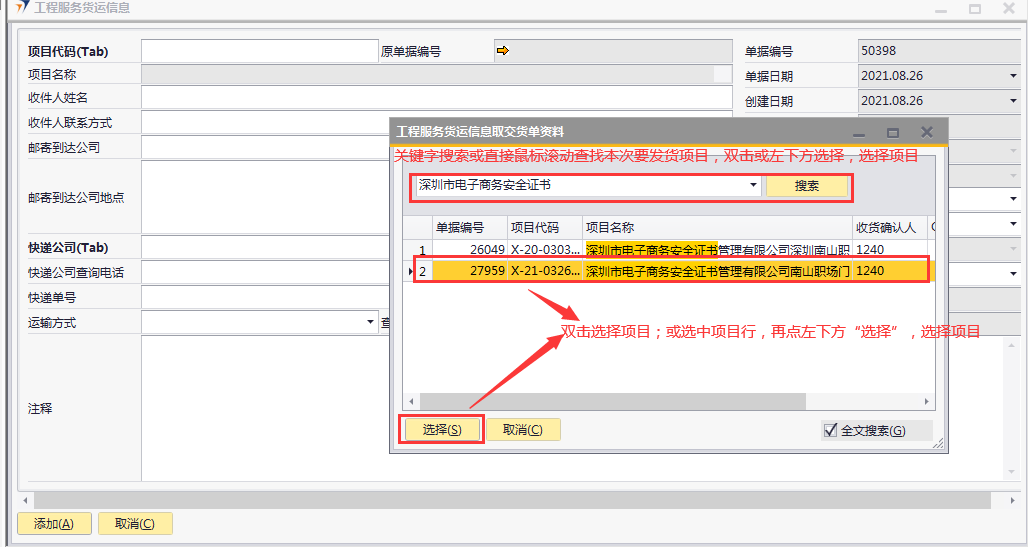Click the app logo icon in main title bar
The image size is (1029, 547).
pos(22,8)
